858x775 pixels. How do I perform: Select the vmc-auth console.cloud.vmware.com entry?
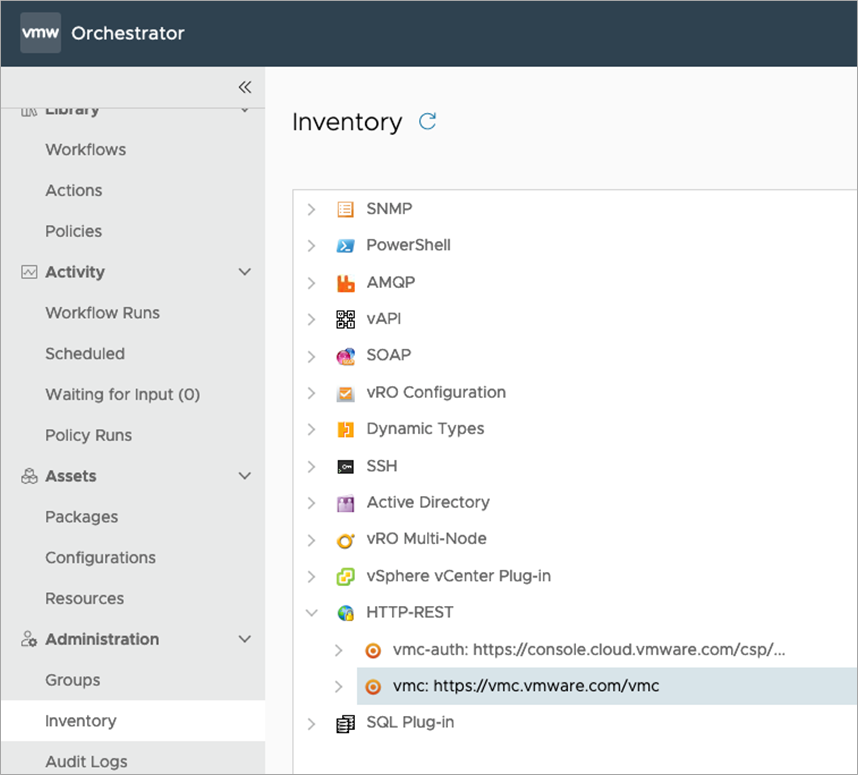(x=589, y=650)
